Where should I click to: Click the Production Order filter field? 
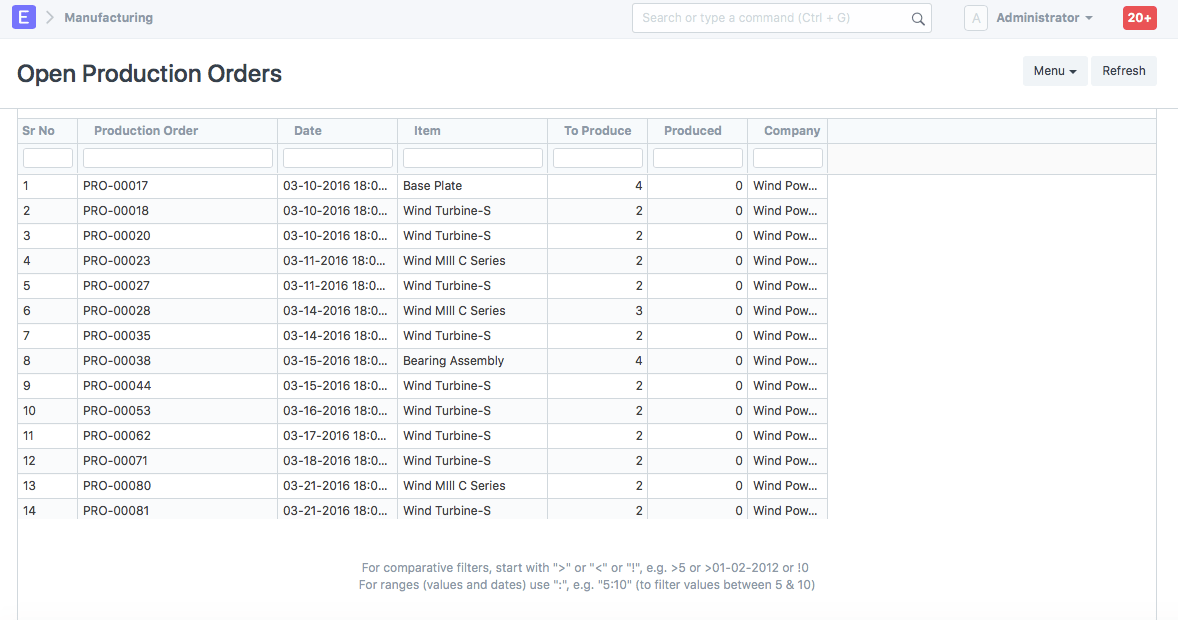[x=177, y=157]
